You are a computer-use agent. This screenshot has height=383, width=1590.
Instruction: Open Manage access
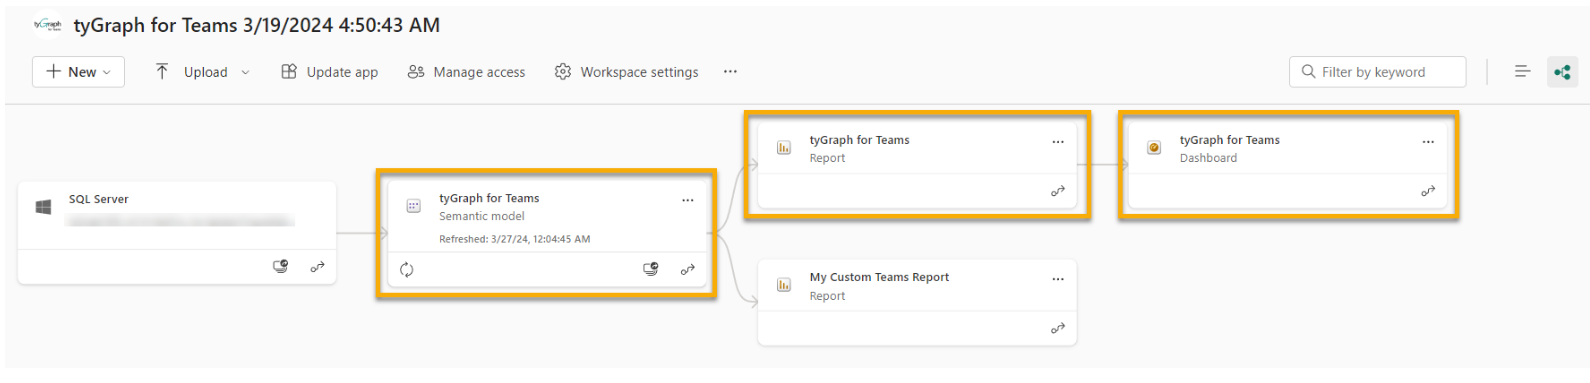pos(466,72)
